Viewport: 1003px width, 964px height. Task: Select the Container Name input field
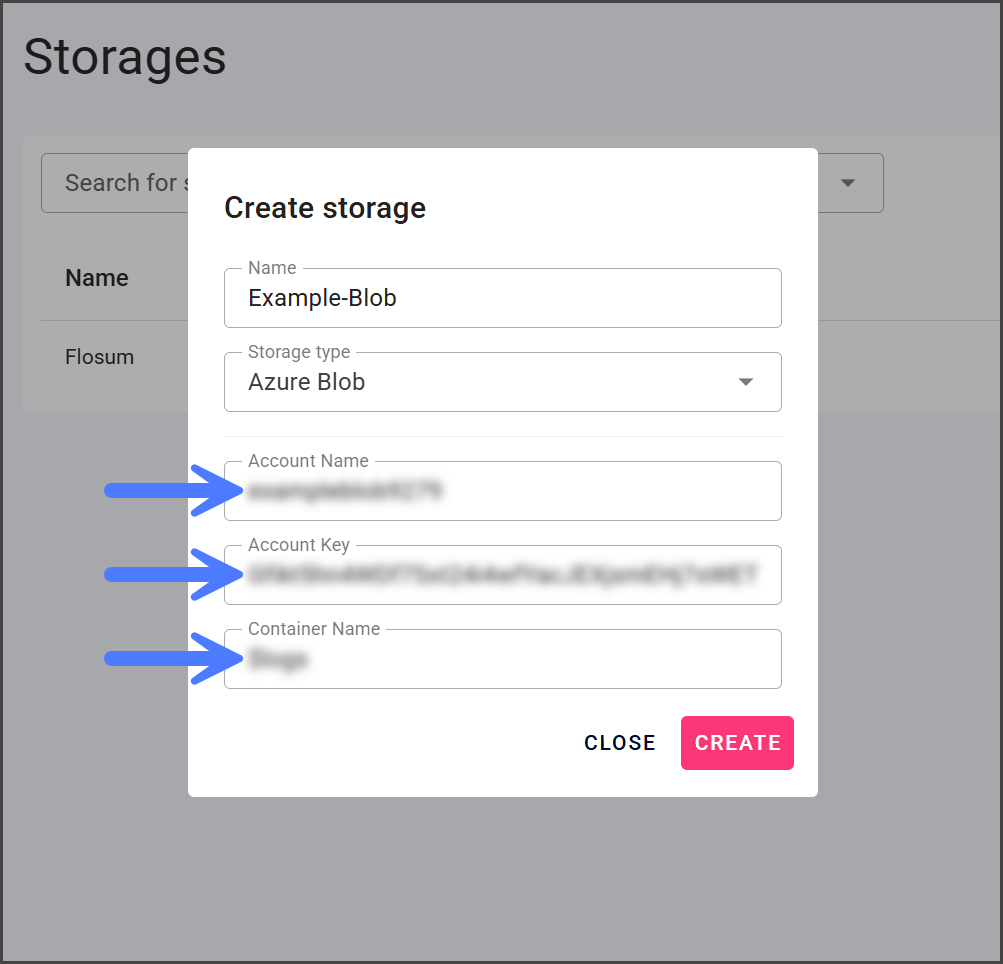502,659
